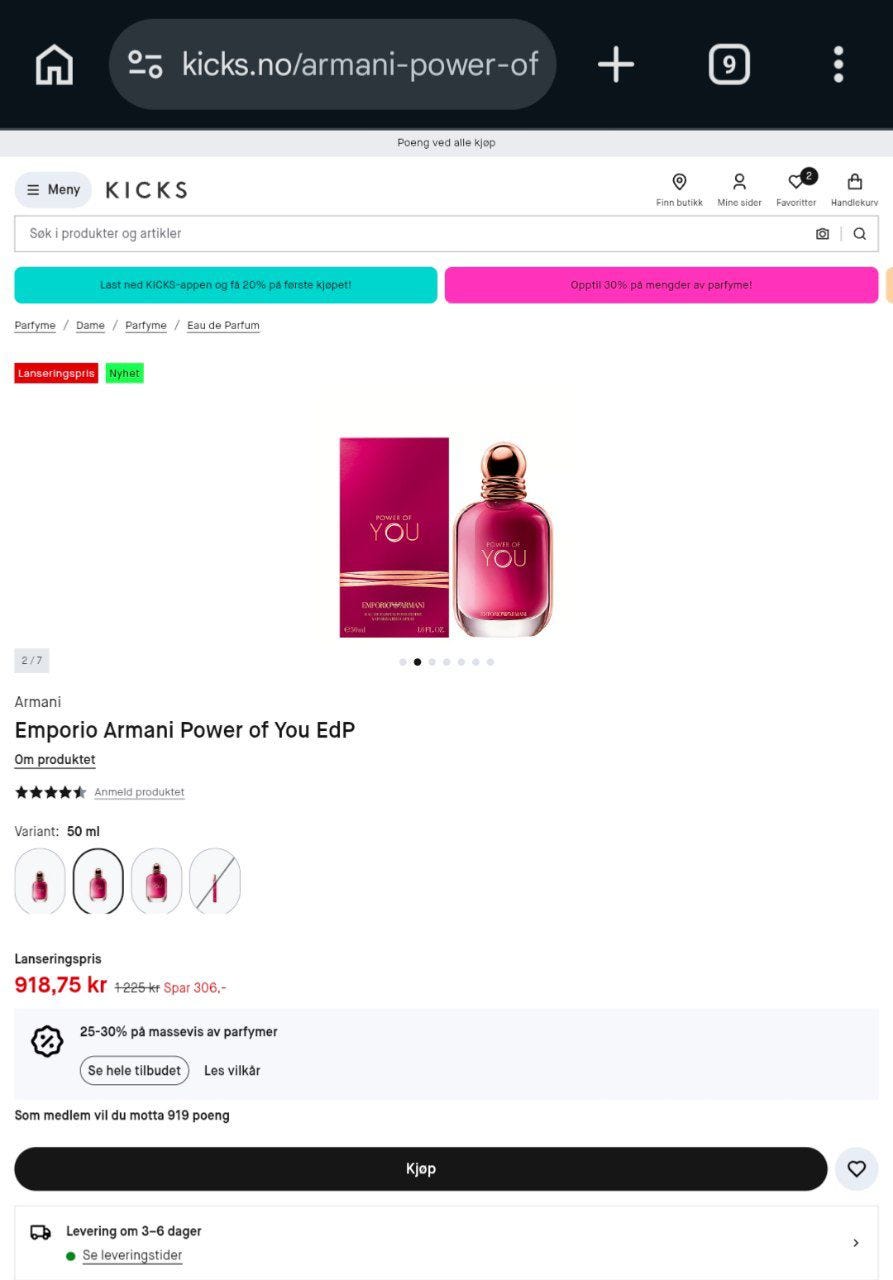This screenshot has width=893, height=1280.
Task: Open the Meny hamburger menu
Action: [x=53, y=190]
